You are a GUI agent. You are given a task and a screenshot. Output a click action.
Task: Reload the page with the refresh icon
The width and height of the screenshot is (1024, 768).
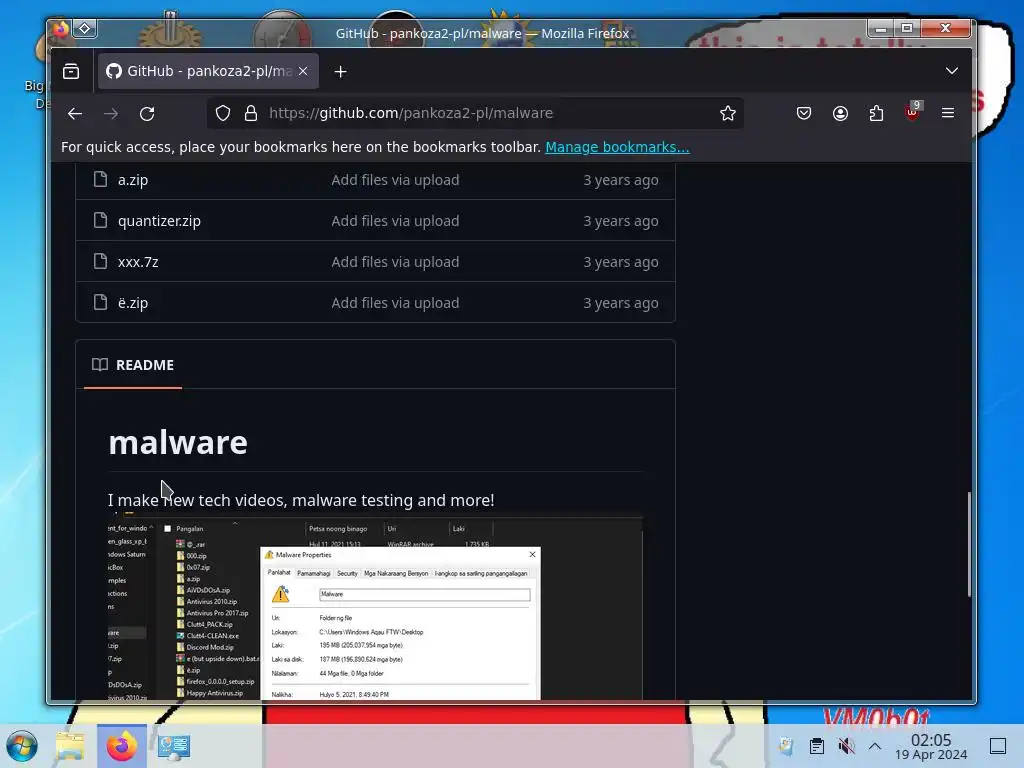click(147, 114)
